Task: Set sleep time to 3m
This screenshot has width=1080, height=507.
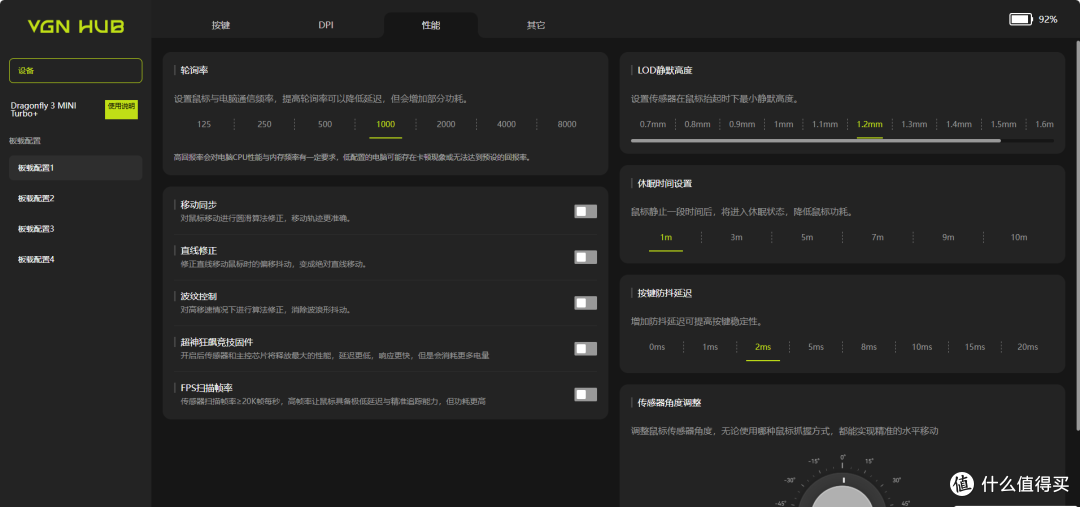Action: click(x=736, y=238)
